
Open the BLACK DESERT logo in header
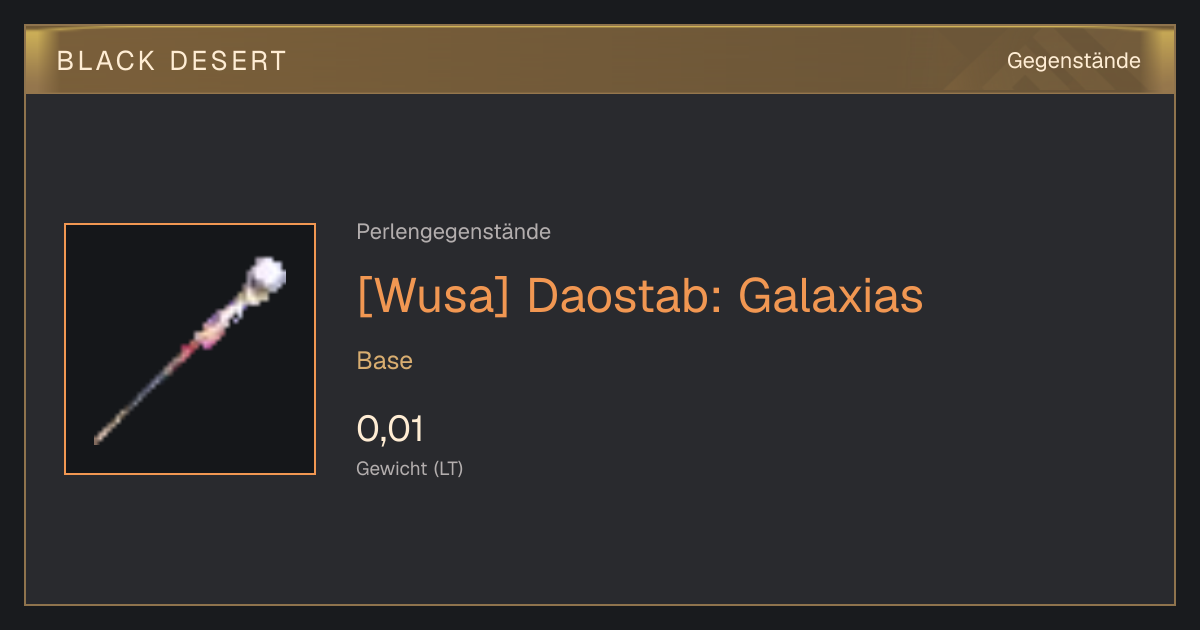pyautogui.click(x=172, y=61)
